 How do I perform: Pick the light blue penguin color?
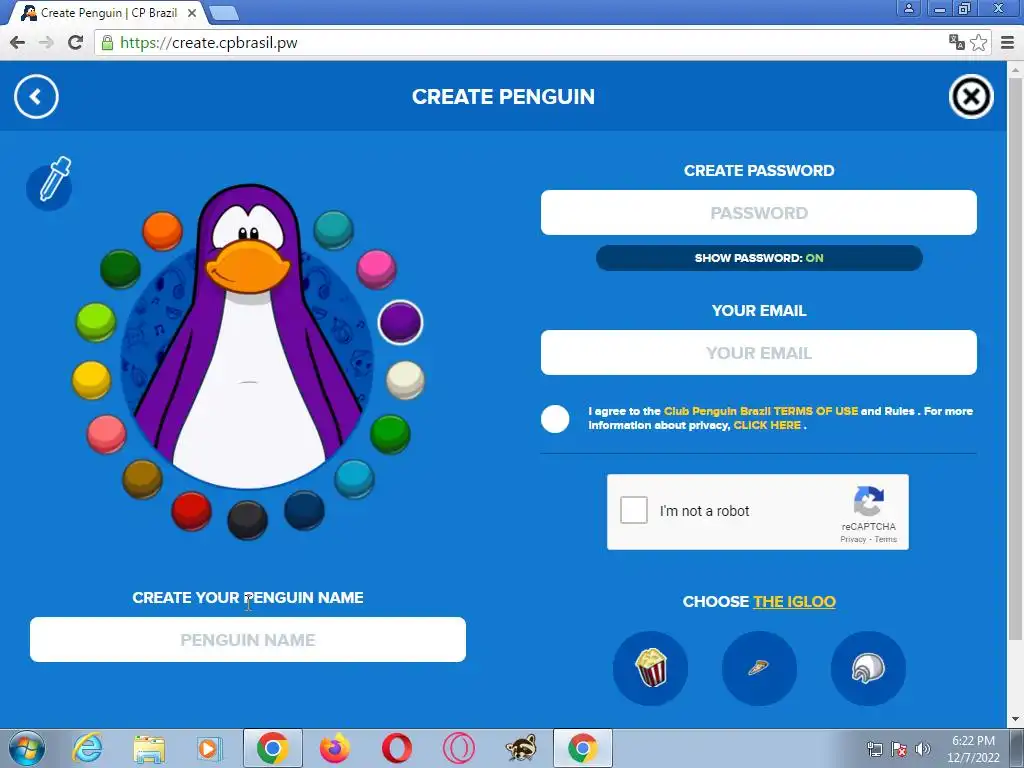(354, 478)
